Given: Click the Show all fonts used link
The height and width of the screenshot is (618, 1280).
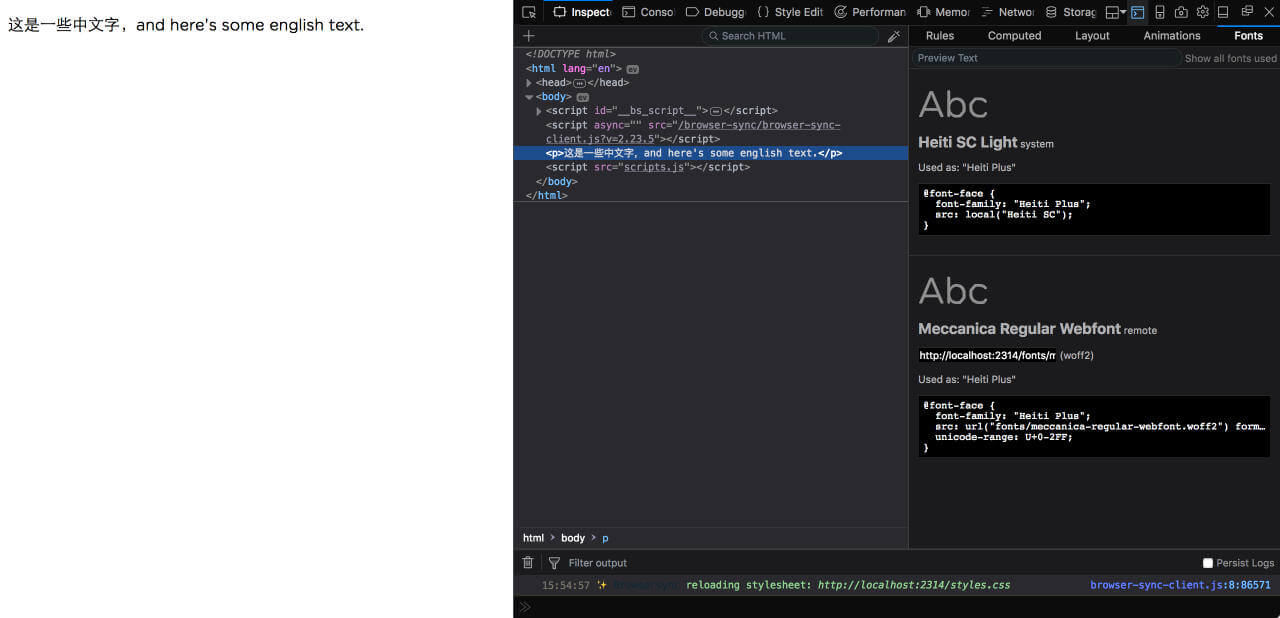Looking at the screenshot, I should 1229,58.
